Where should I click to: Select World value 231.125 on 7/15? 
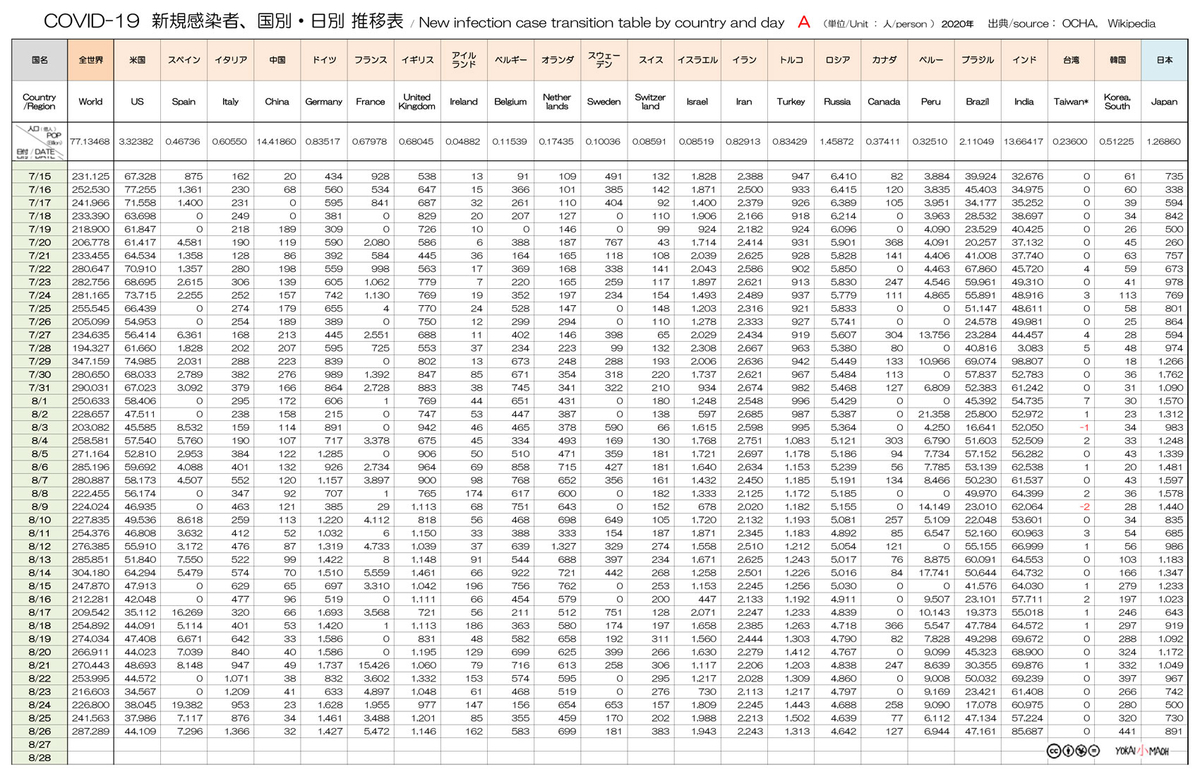tap(90, 175)
